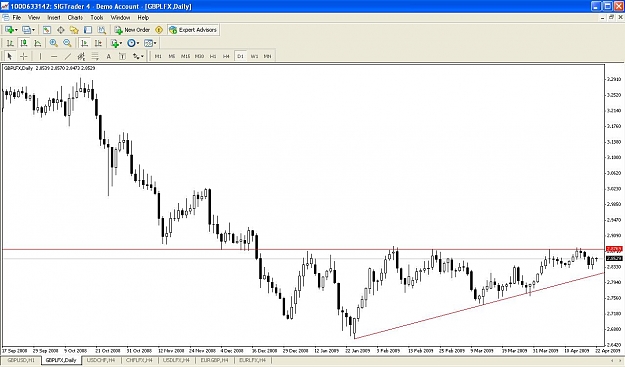Zoom in on the chart
The height and width of the screenshot is (367, 625).
point(53,43)
